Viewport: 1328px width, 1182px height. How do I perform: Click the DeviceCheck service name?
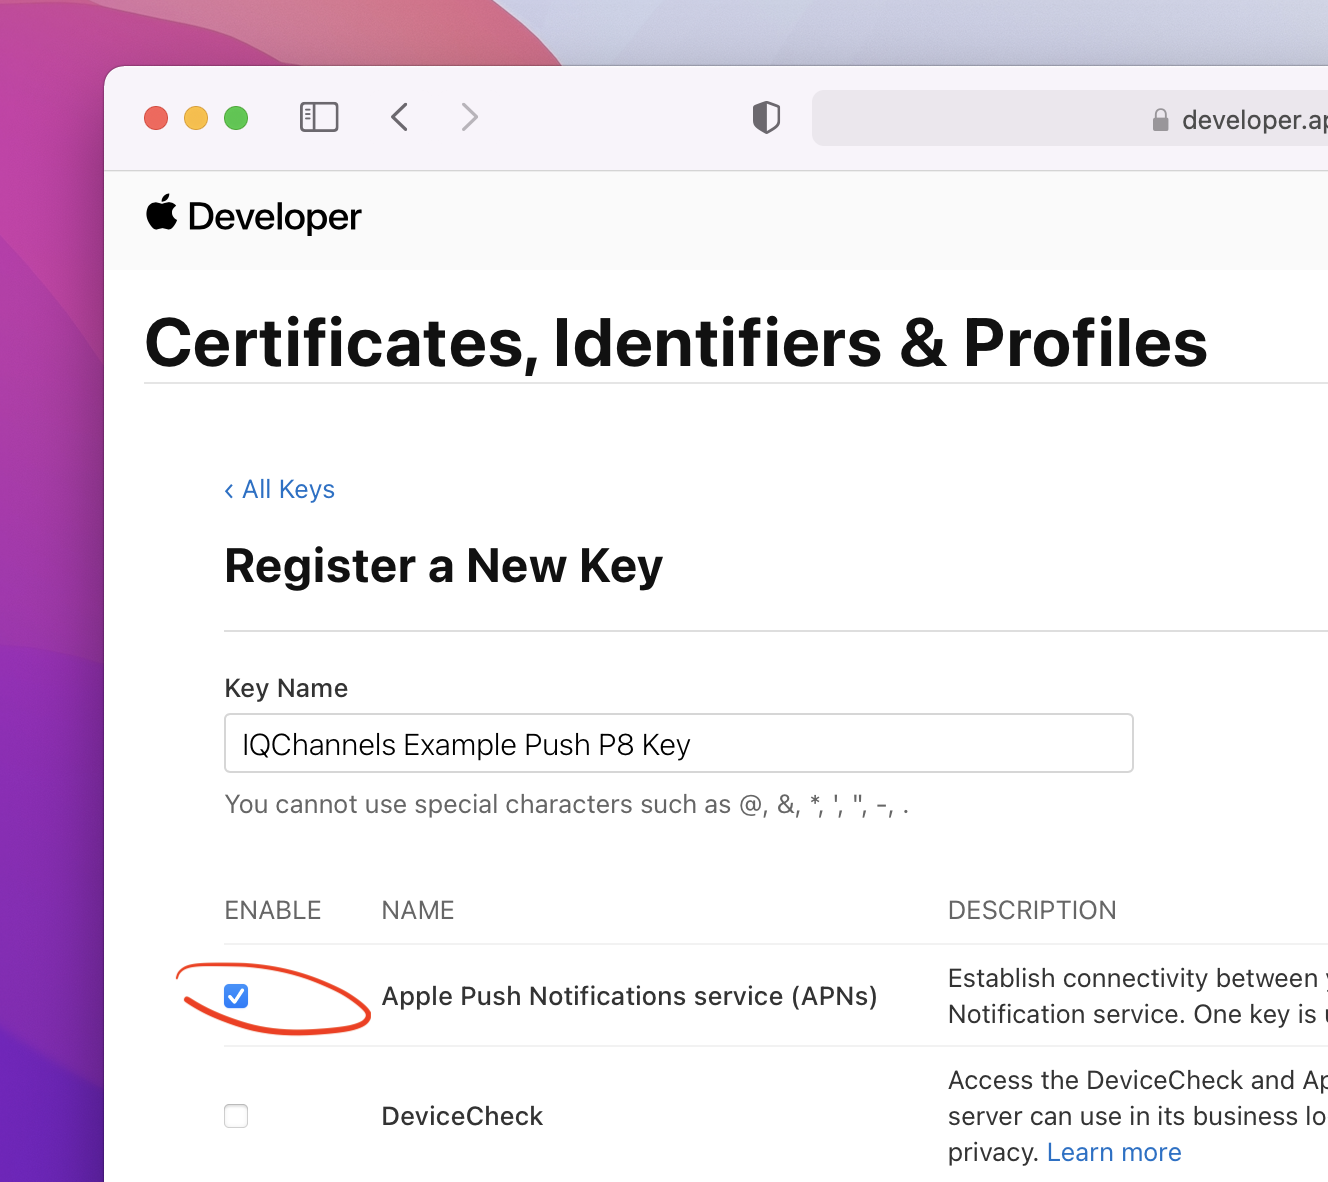[462, 1116]
